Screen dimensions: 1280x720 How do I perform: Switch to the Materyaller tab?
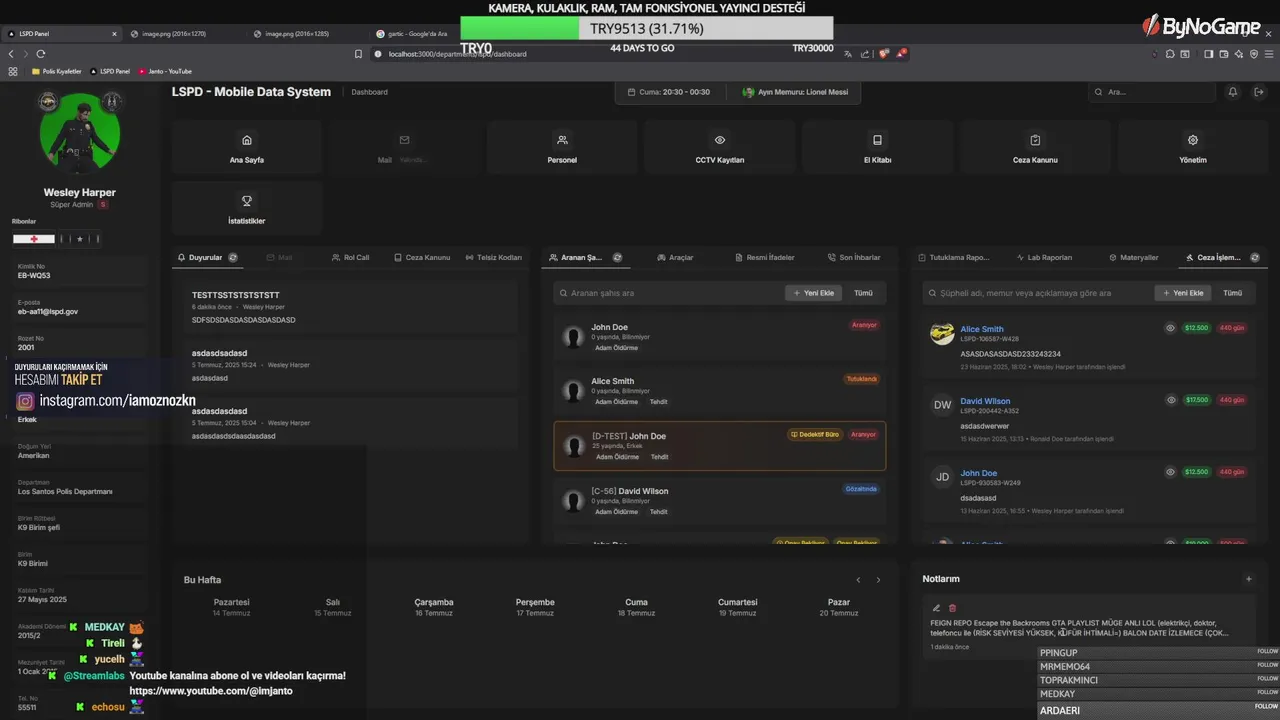(x=1133, y=257)
